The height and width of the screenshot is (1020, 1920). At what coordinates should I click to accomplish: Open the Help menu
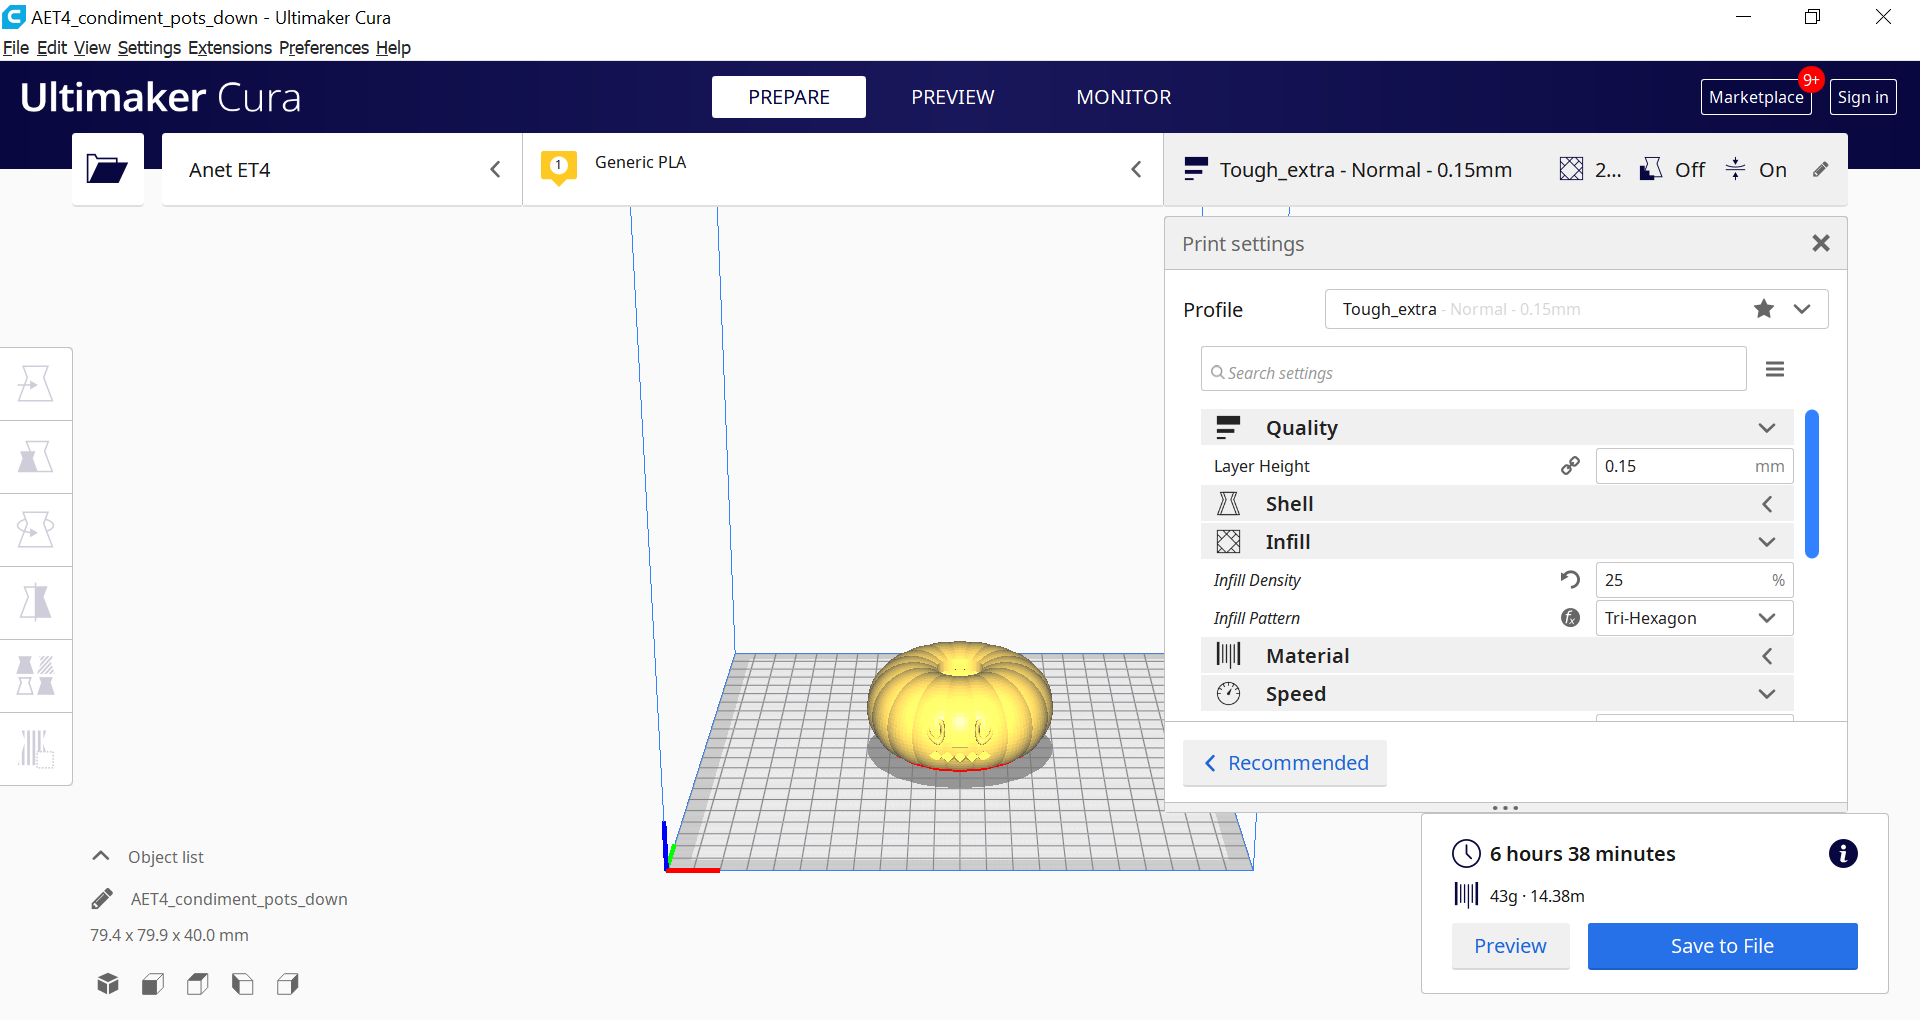pyautogui.click(x=393, y=48)
